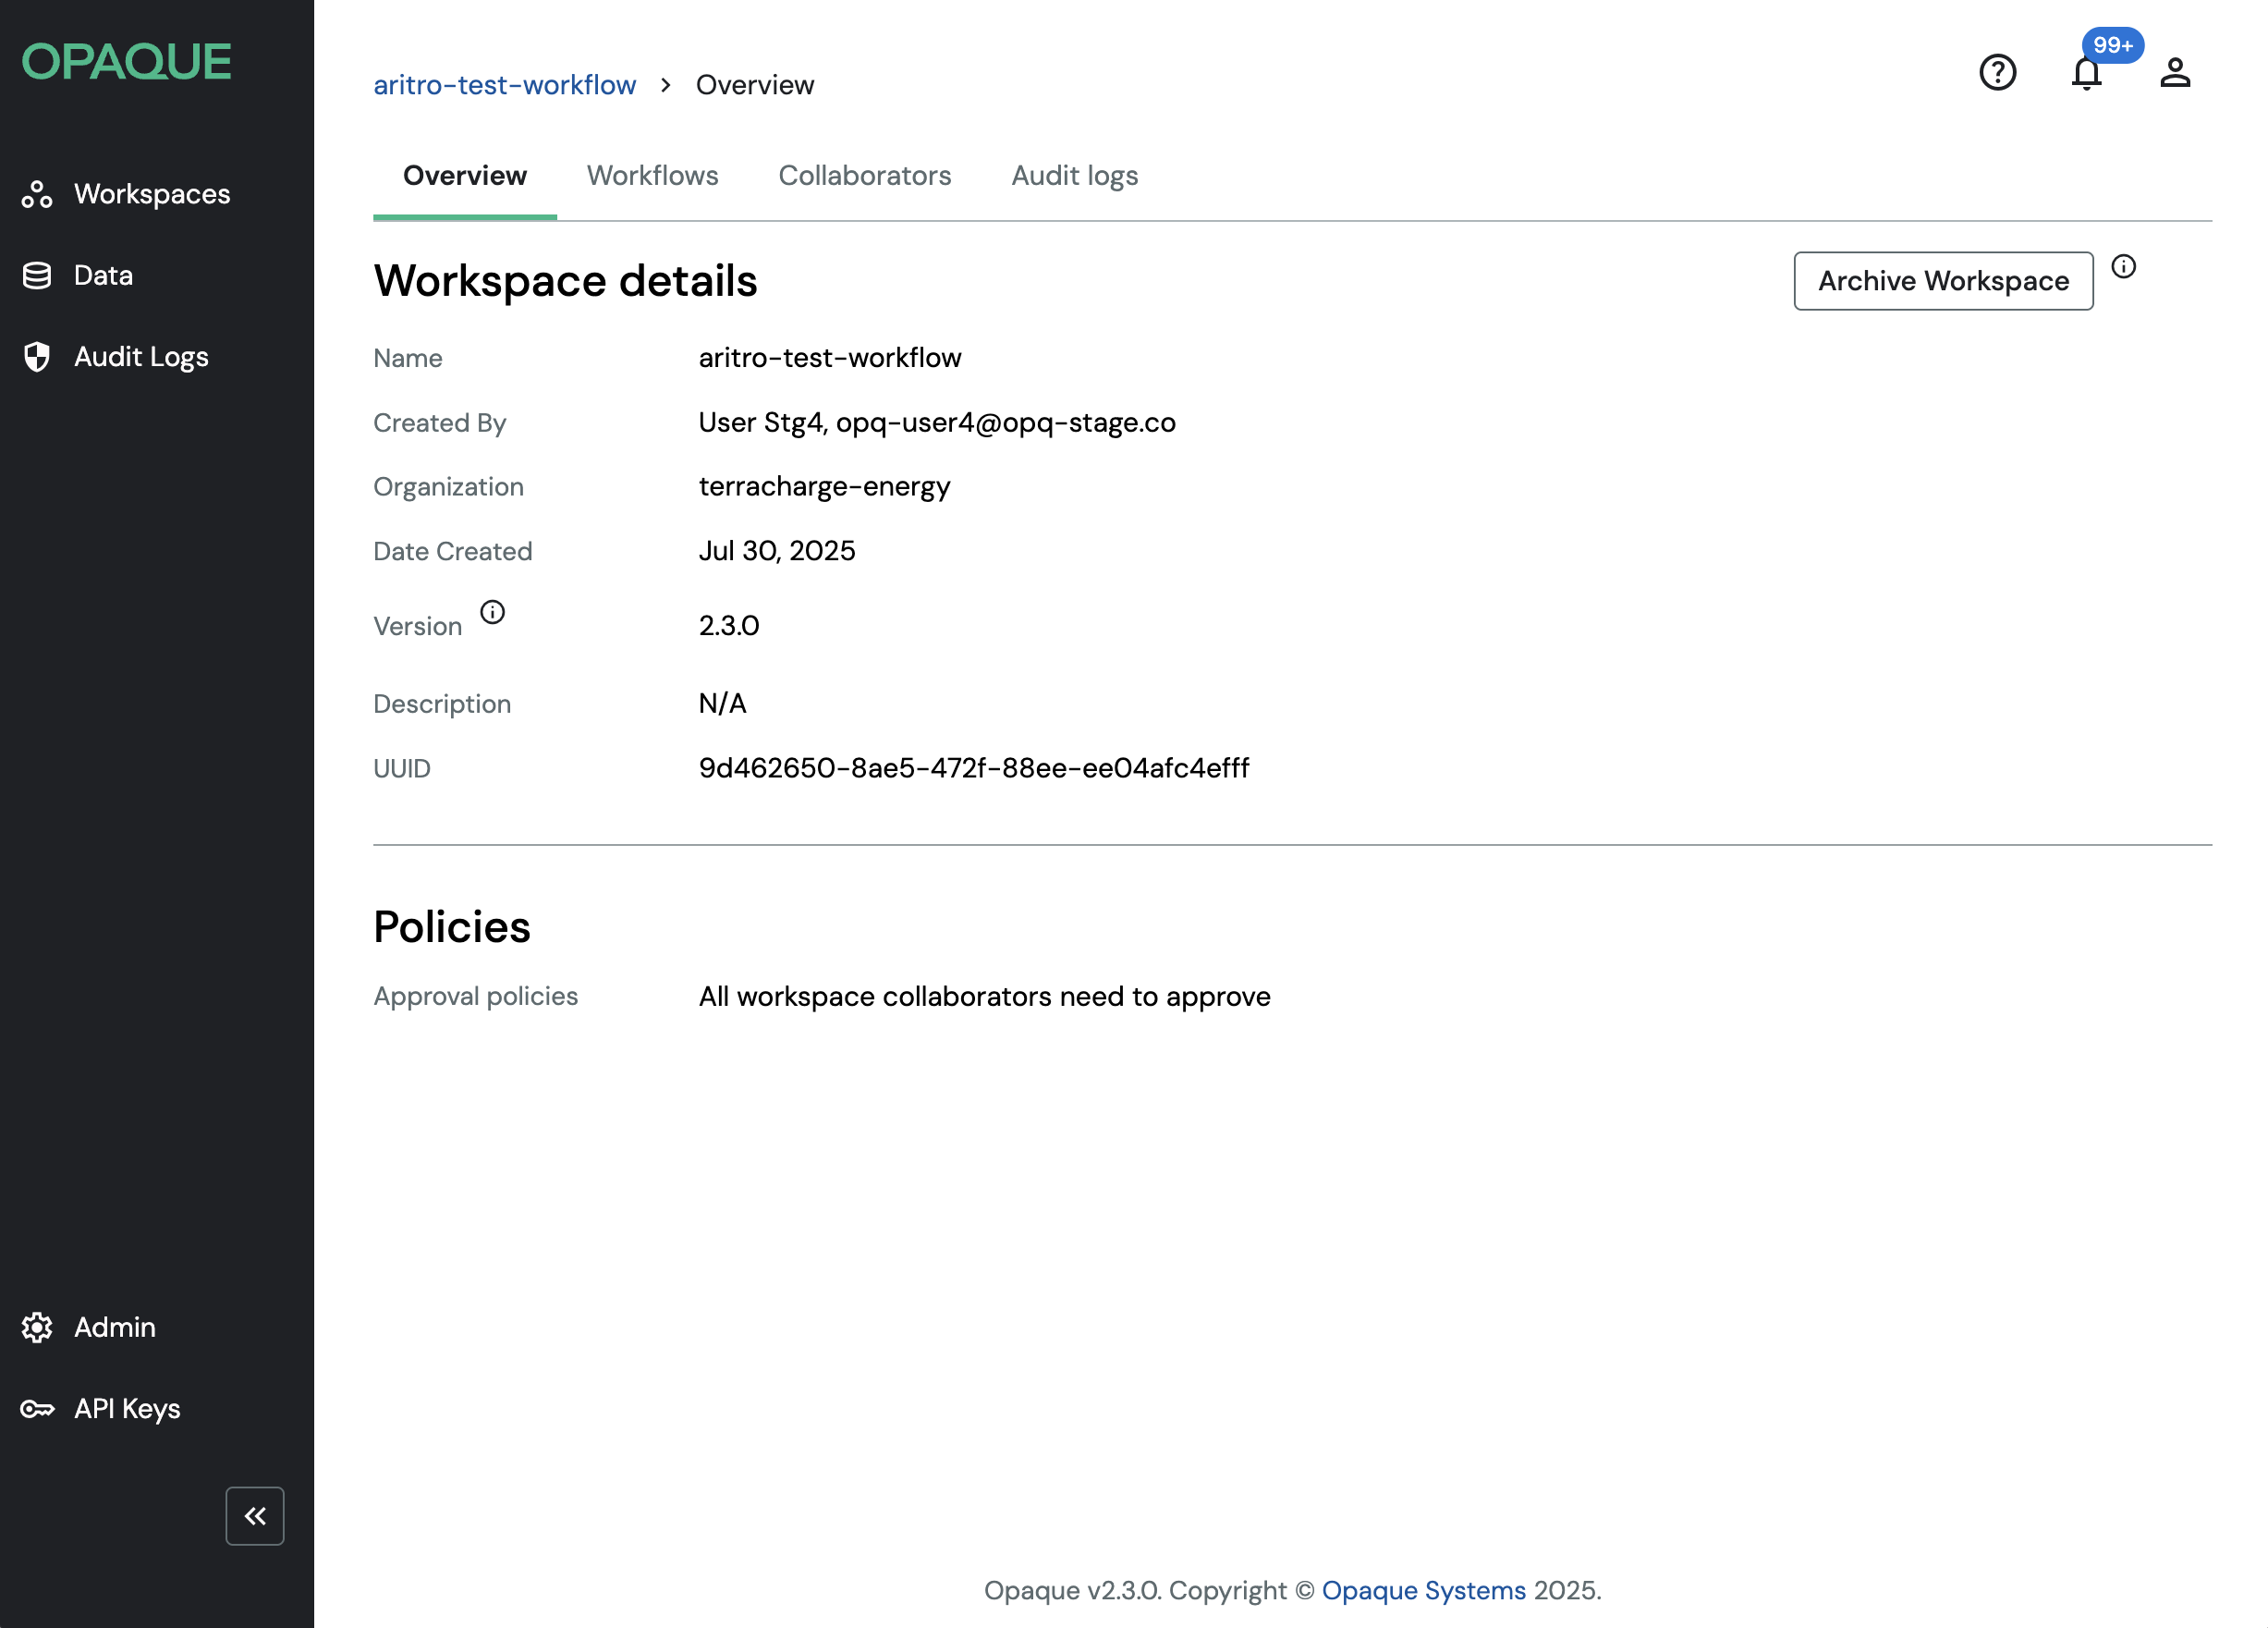
Task: Select the Overview tab
Action: [x=464, y=176]
